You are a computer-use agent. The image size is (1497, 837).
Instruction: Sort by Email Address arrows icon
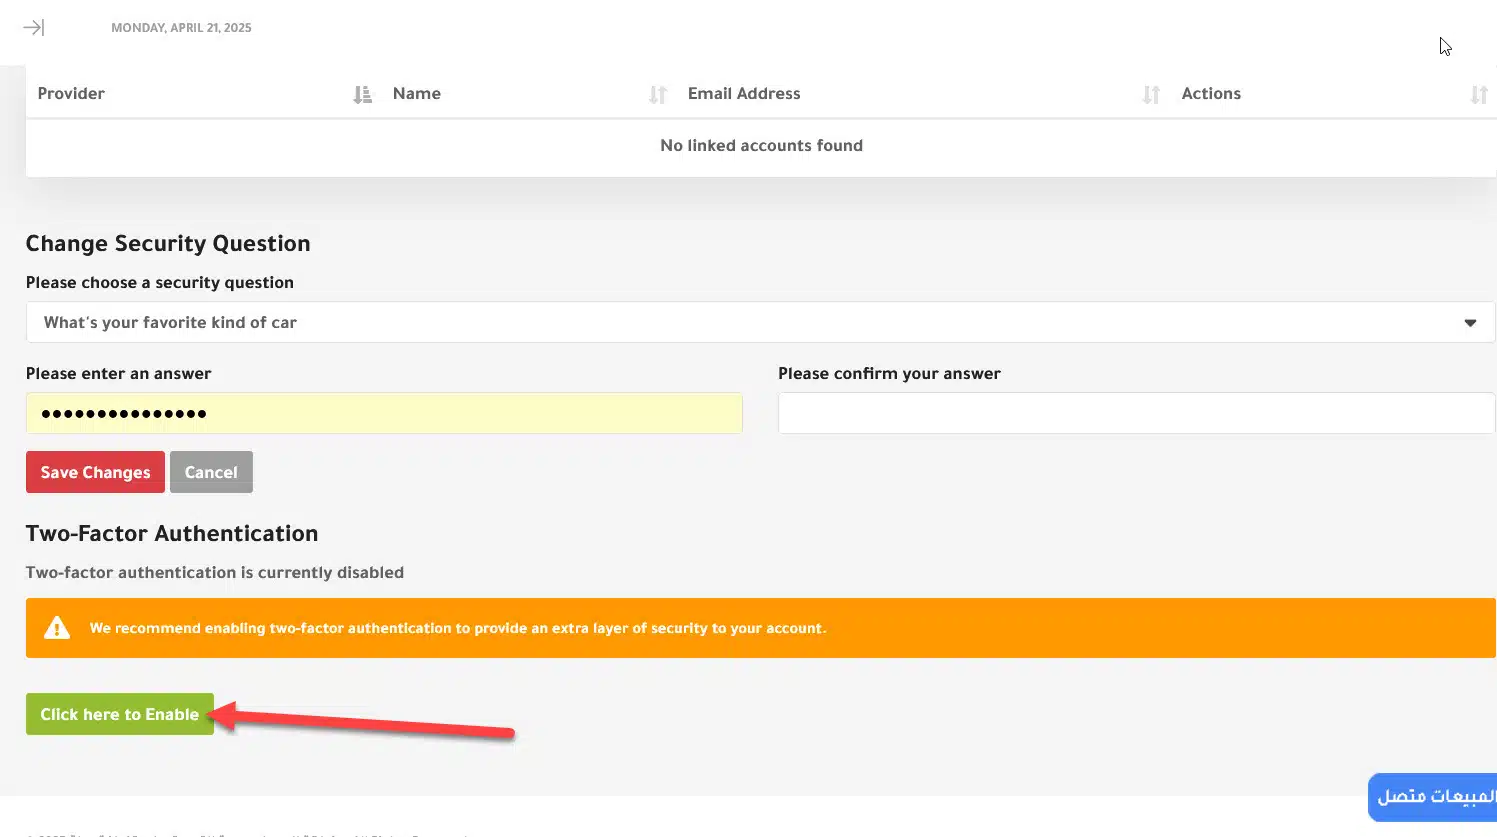pyautogui.click(x=1152, y=94)
